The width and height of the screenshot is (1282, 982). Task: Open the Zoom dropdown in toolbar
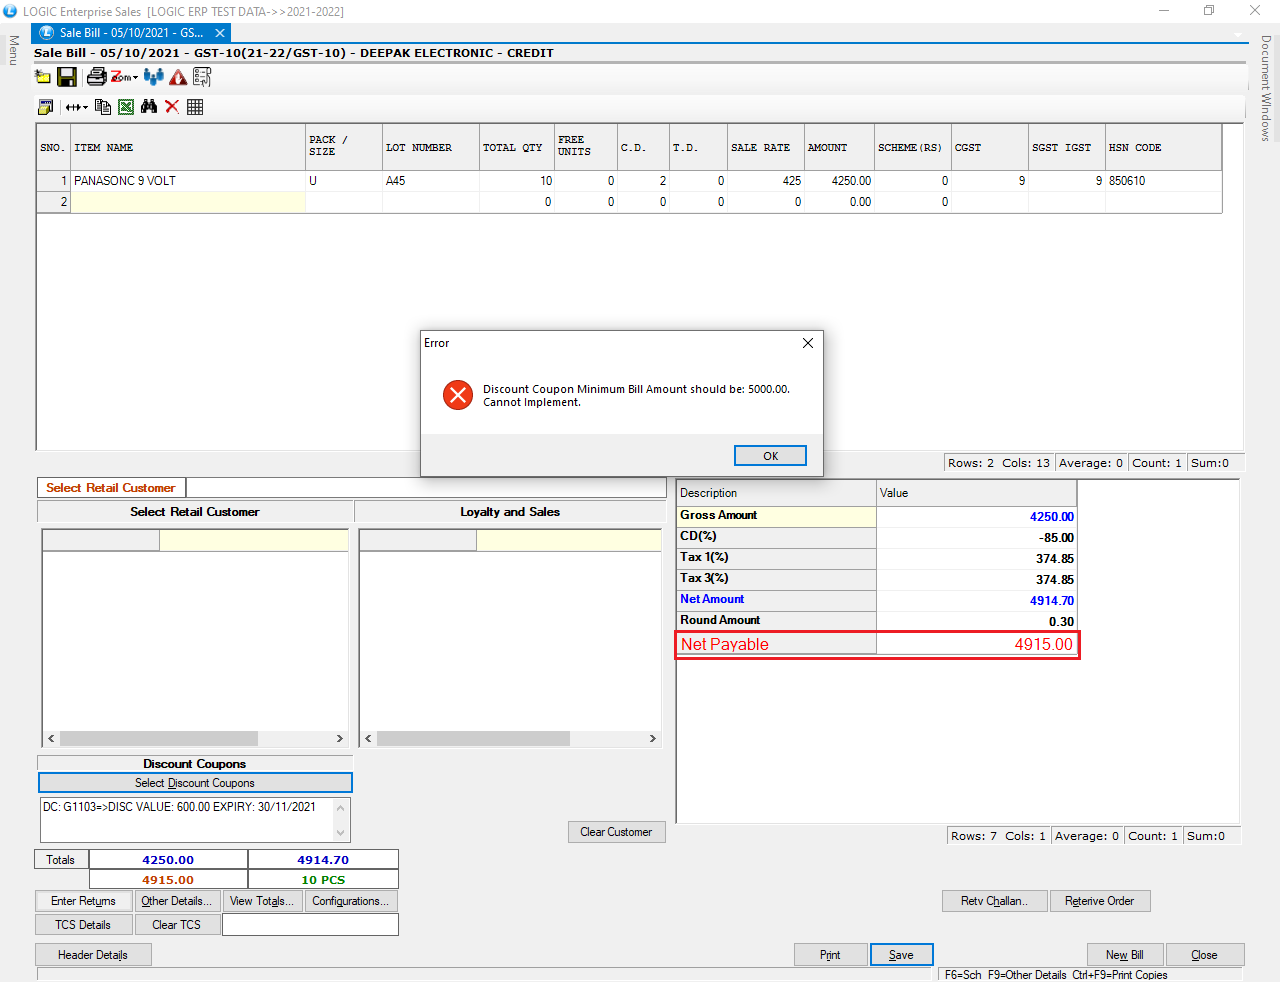(x=125, y=77)
